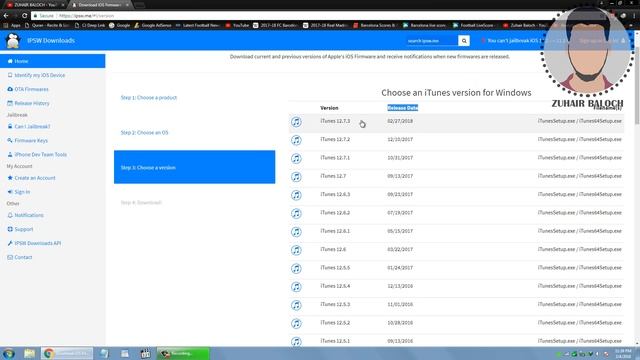Click the iTunes 12.6.3 version text

[x=335, y=195]
